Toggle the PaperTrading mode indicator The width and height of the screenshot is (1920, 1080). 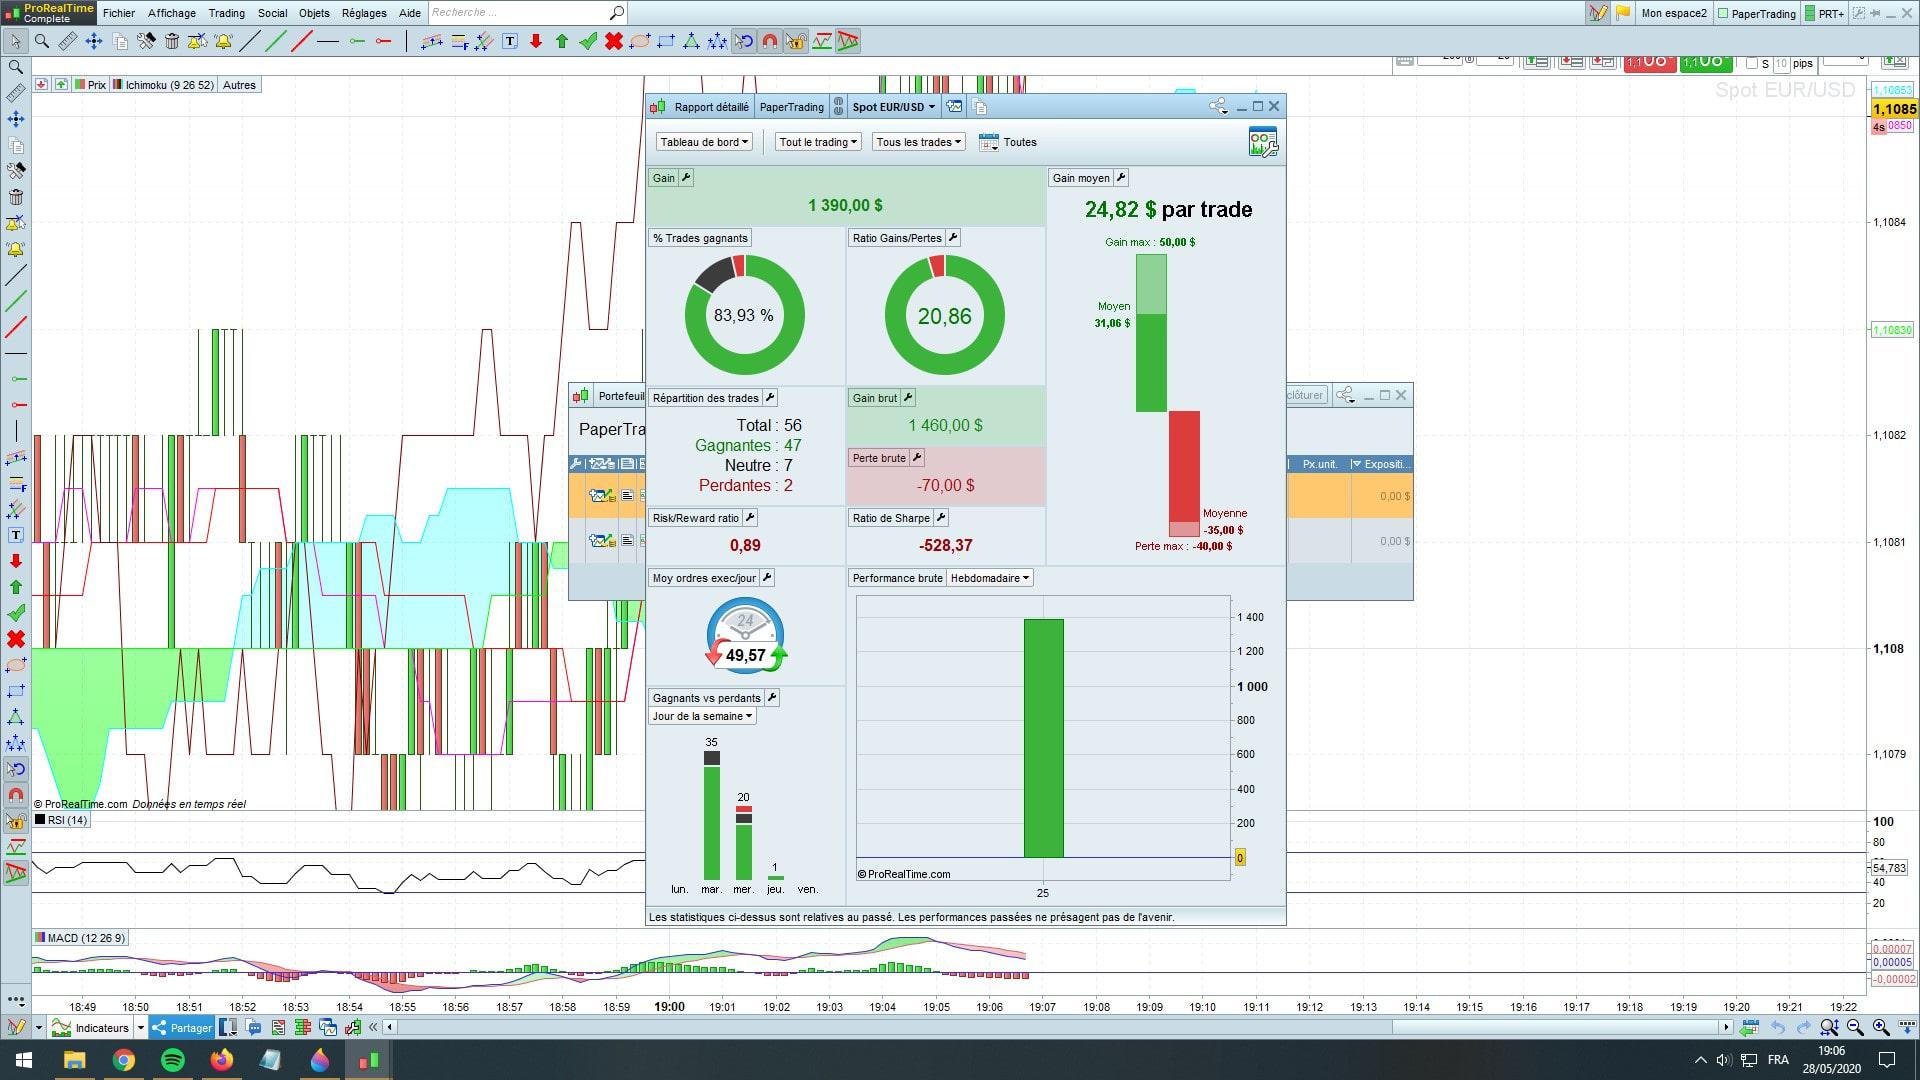(1757, 13)
